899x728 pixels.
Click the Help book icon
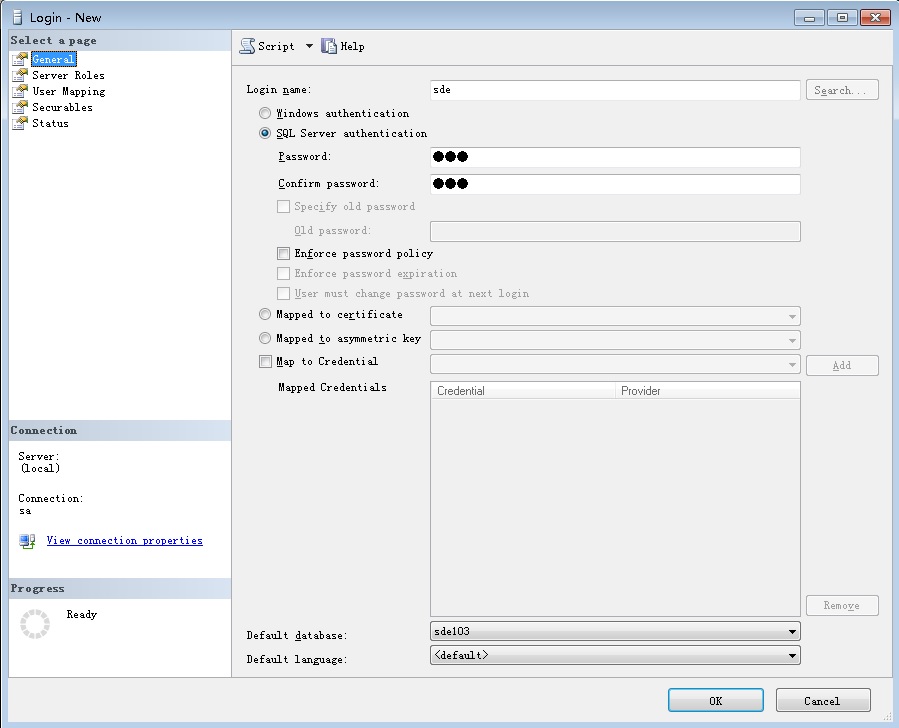click(x=329, y=46)
